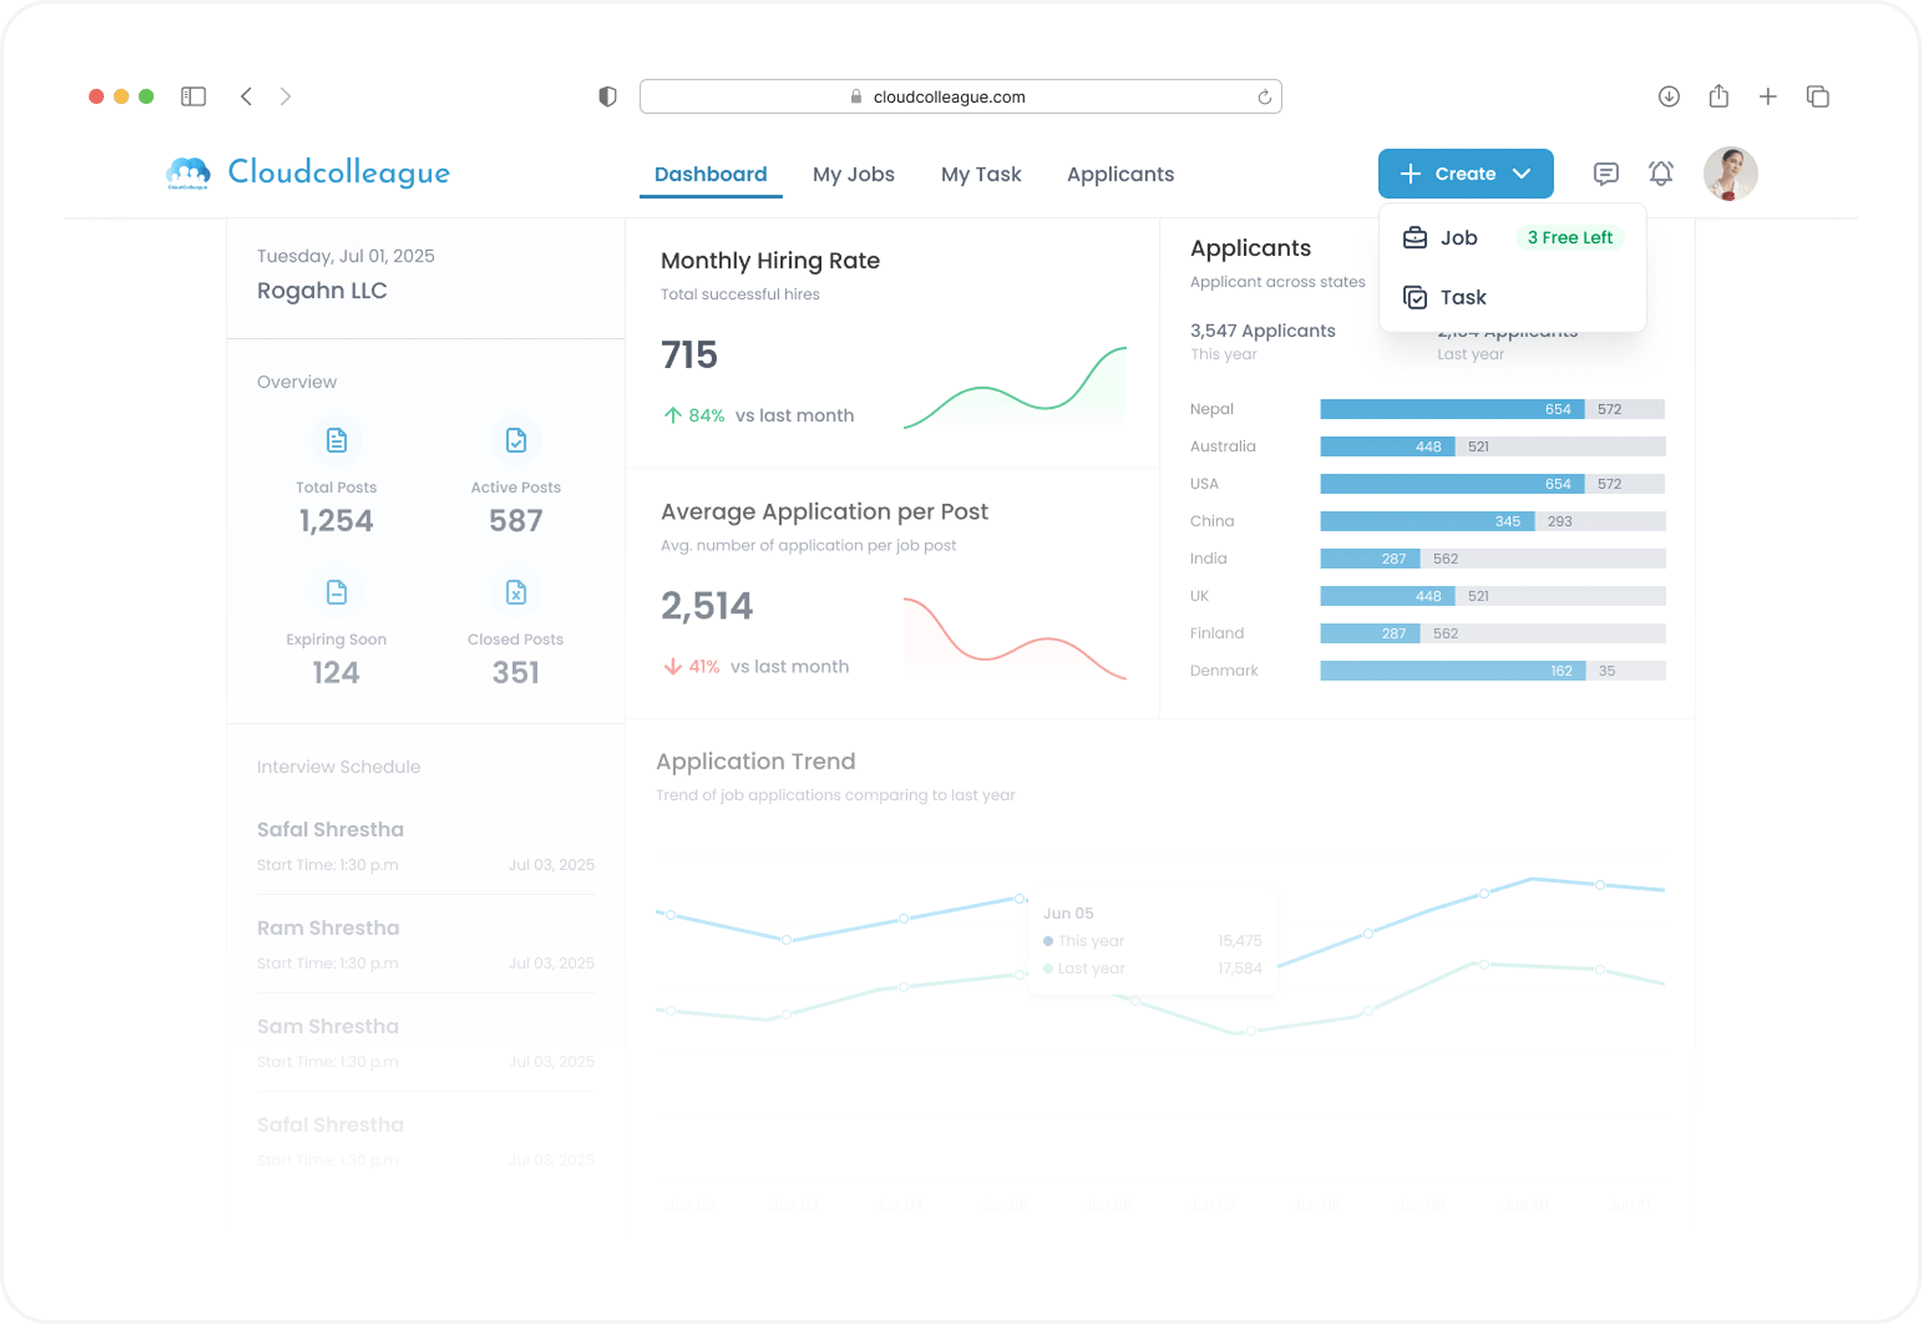This screenshot has width=1922, height=1324.
Task: Click the Closed Posts icon
Action: [515, 592]
